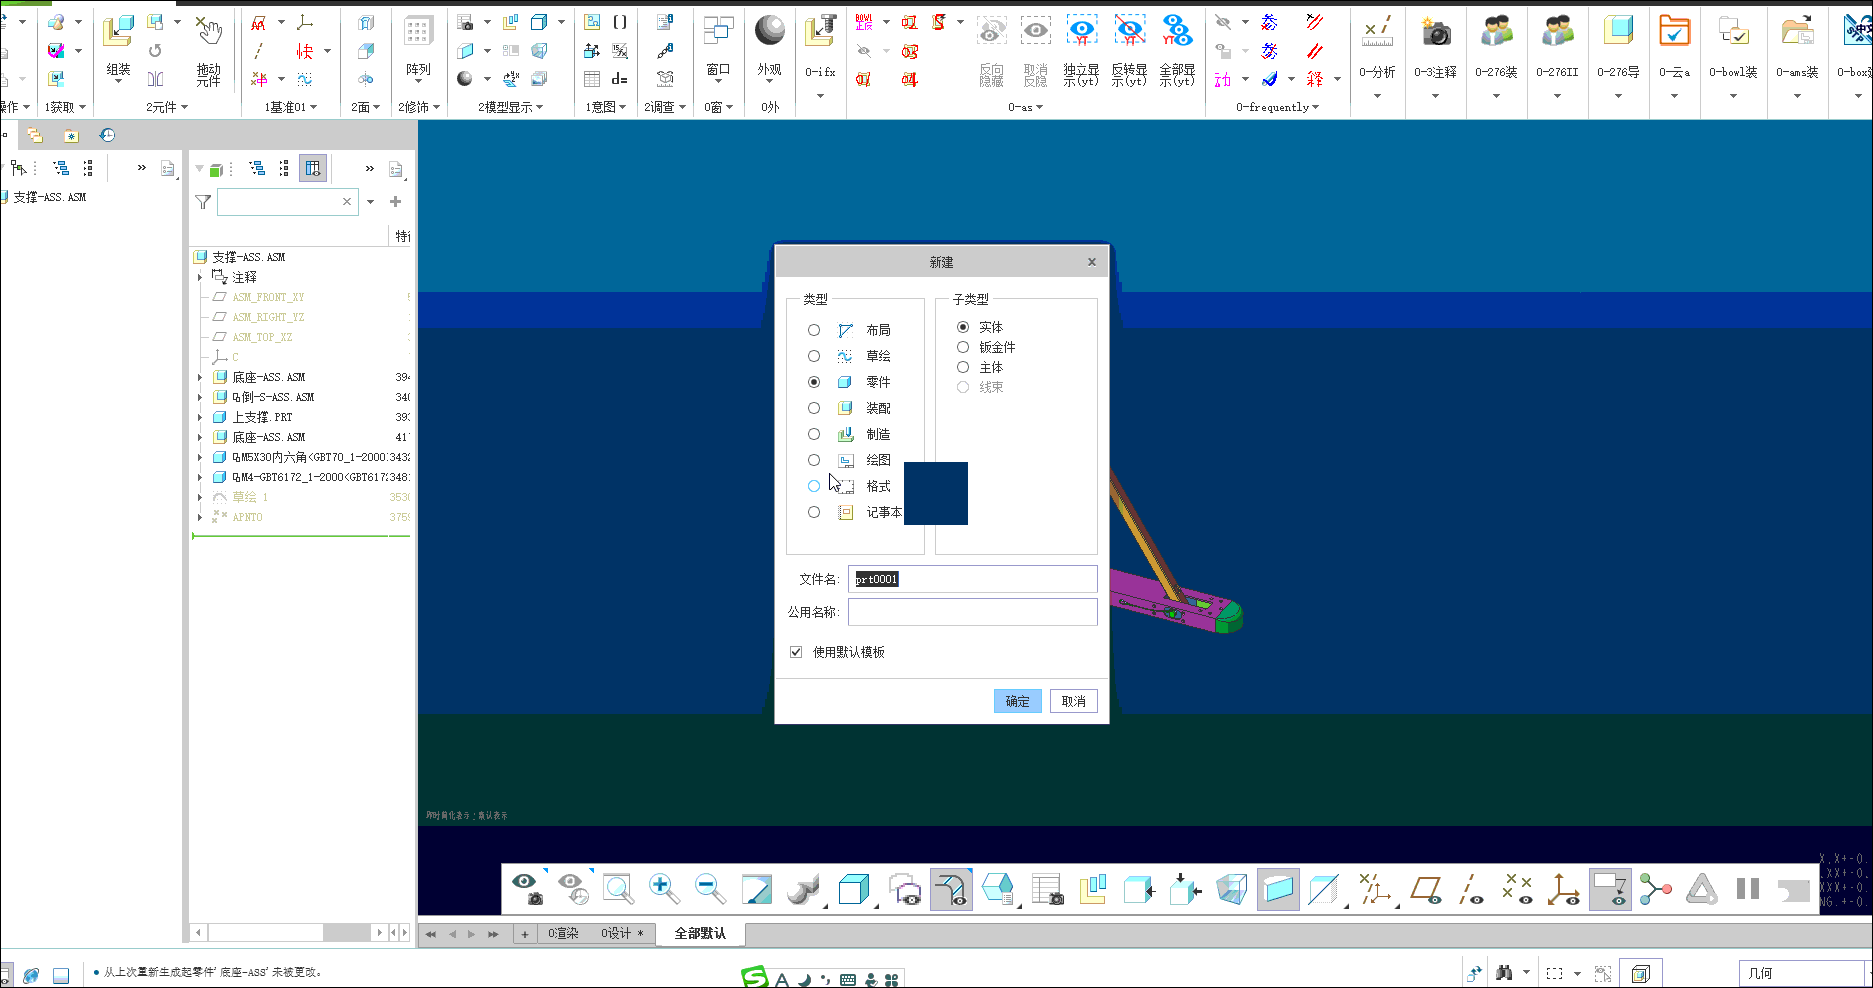Click the 公用名称 (Common Name) input field
The width and height of the screenshot is (1873, 988).
coord(972,612)
